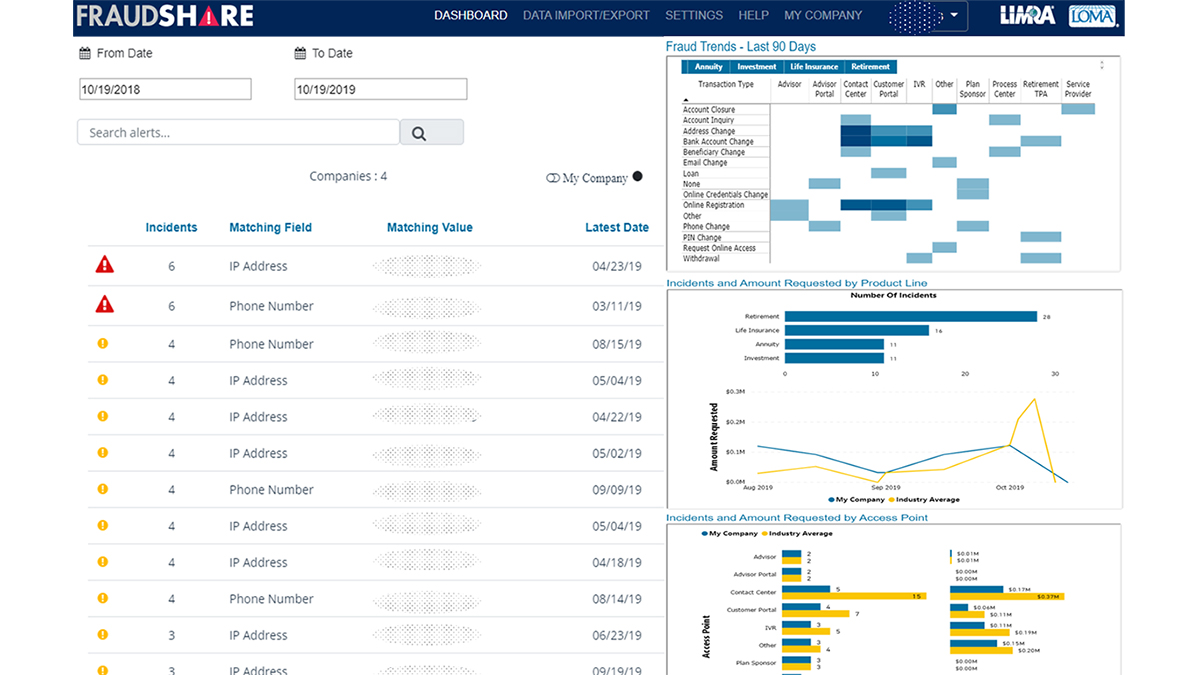This screenshot has width=1200, height=675.
Task: Click the Fraud Trends panel scroll stepper
Action: coord(1102,65)
